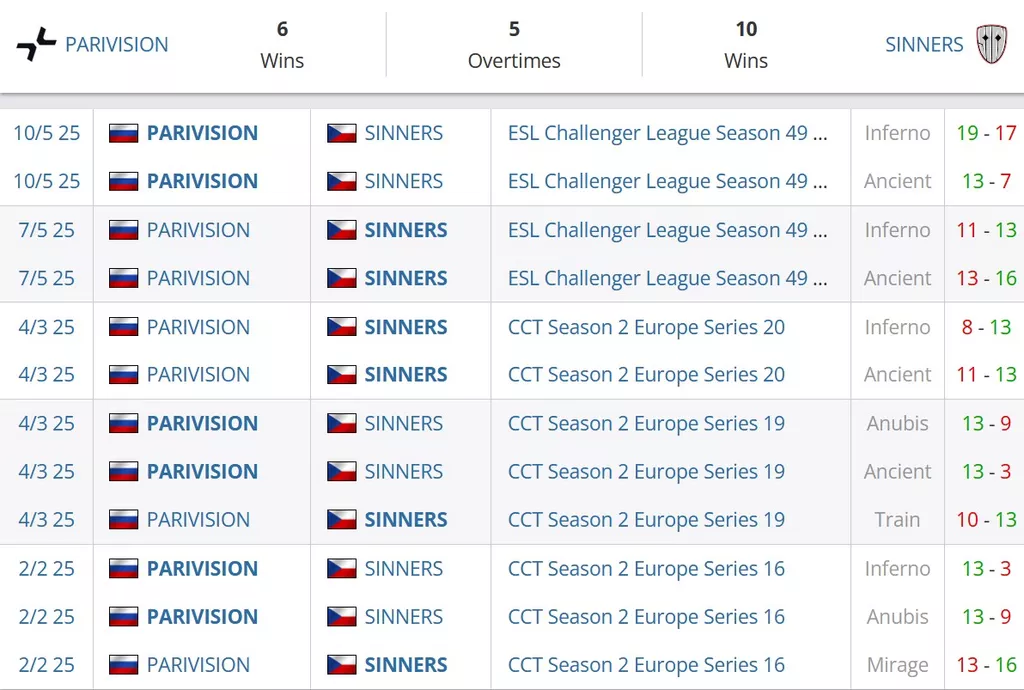Image resolution: width=1024 pixels, height=690 pixels.
Task: Click Czech flag in the 13 - 7 Ancient row
Action: (341, 181)
